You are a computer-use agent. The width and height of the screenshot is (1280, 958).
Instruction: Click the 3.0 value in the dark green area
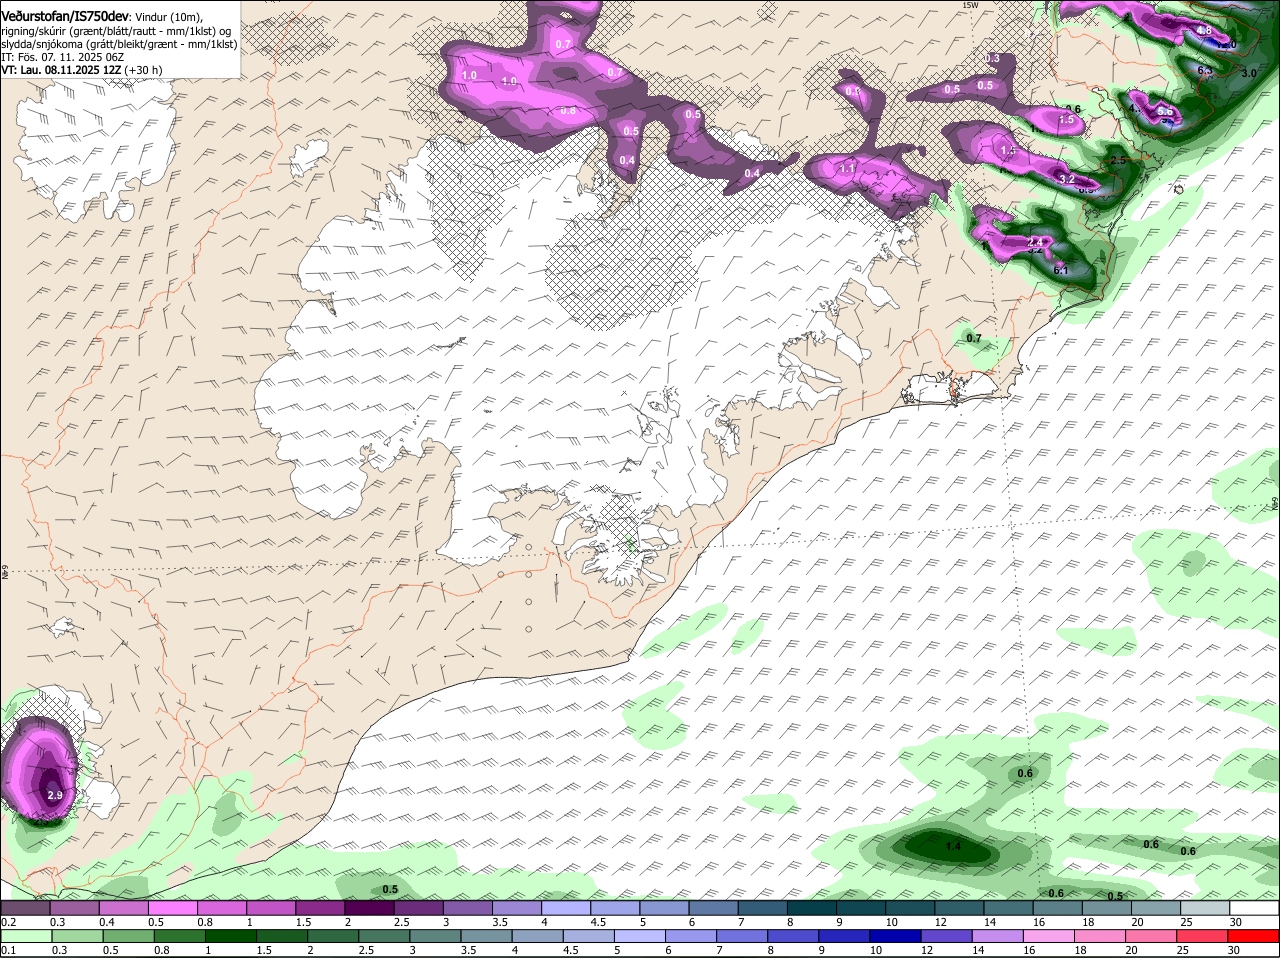(1249, 73)
